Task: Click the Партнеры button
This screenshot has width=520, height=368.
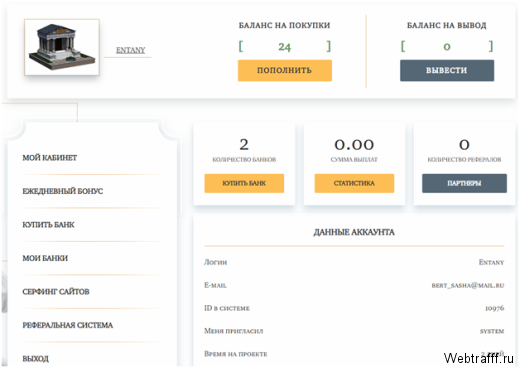Action: pos(464,183)
